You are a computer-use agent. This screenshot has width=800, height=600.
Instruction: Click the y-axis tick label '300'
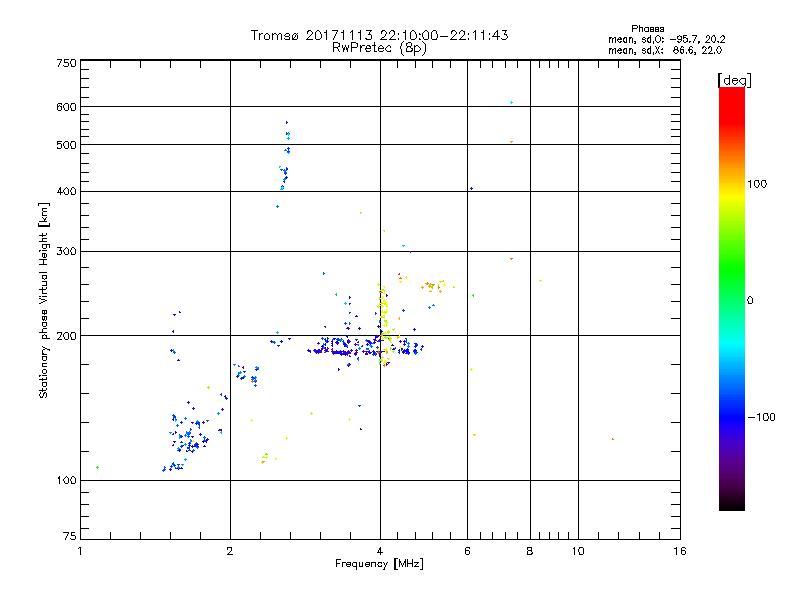click(66, 252)
